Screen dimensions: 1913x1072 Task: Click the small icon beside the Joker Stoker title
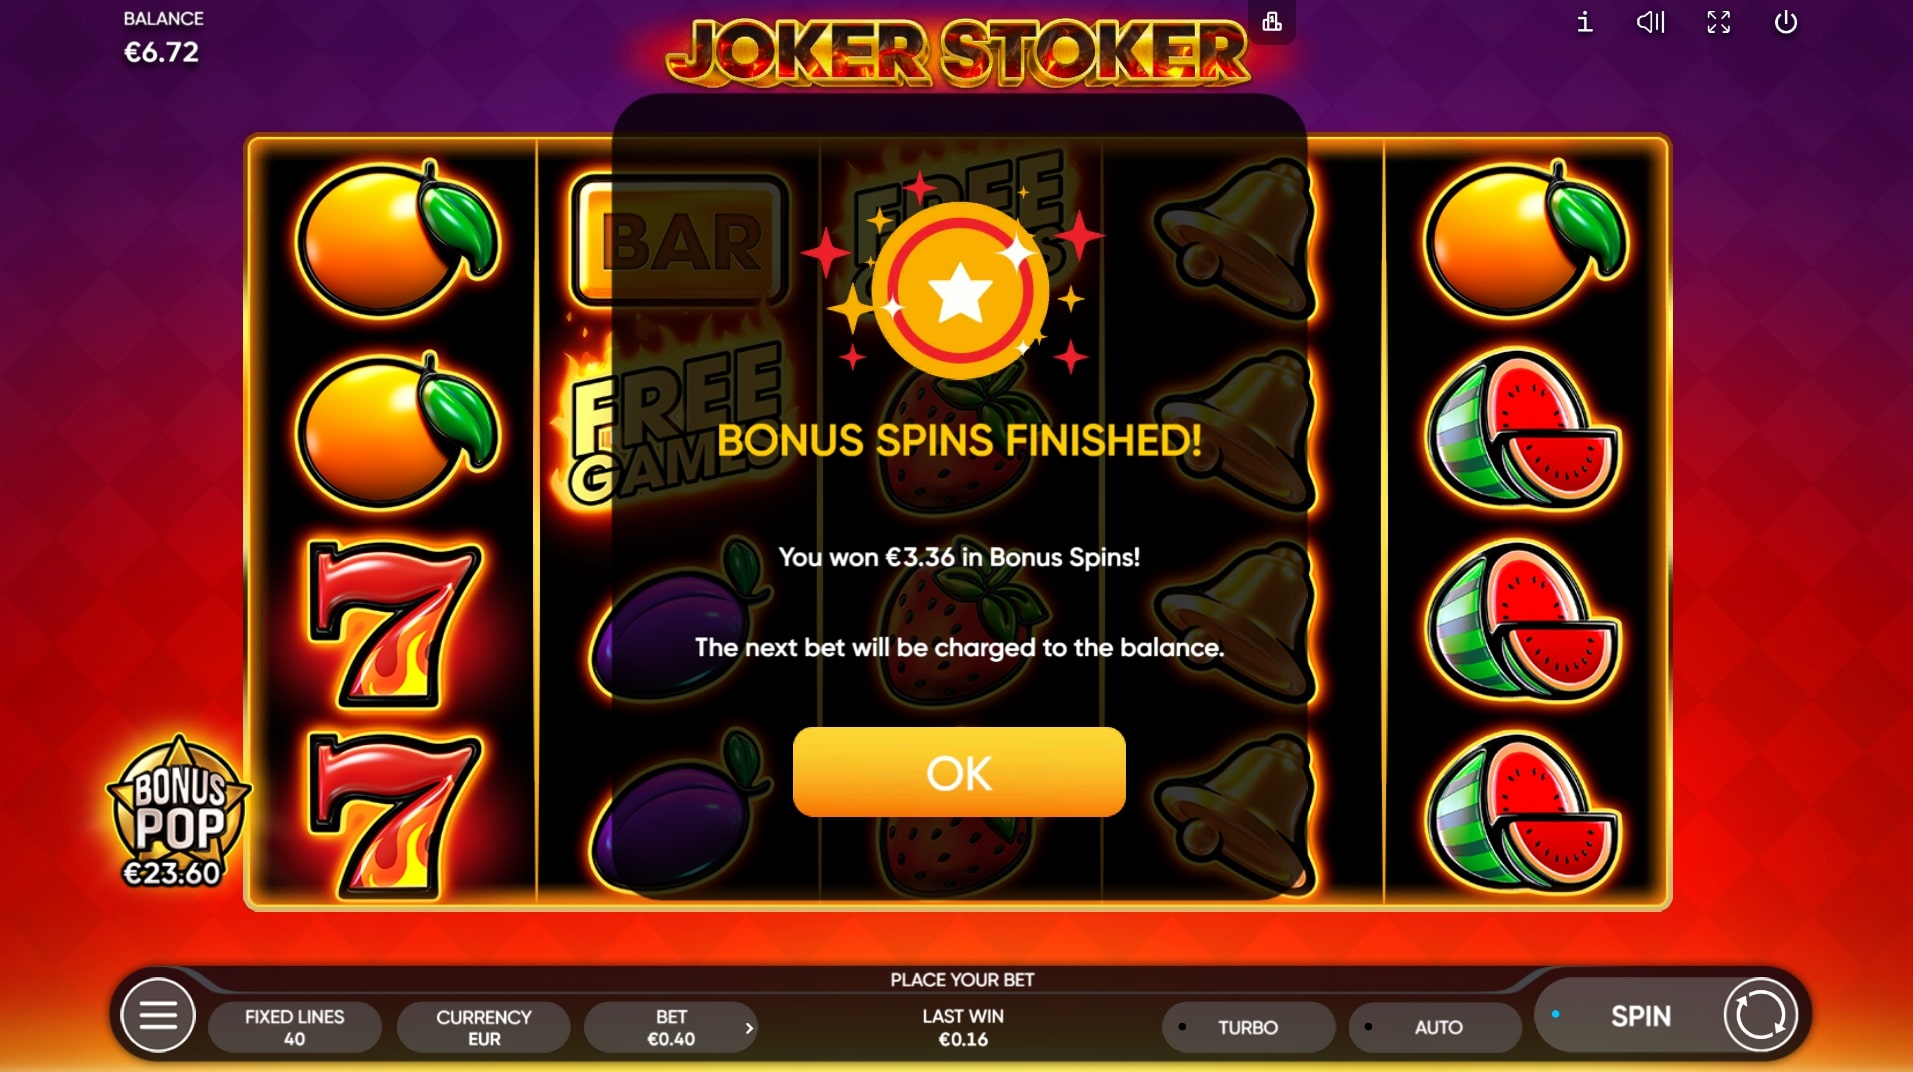1272,22
